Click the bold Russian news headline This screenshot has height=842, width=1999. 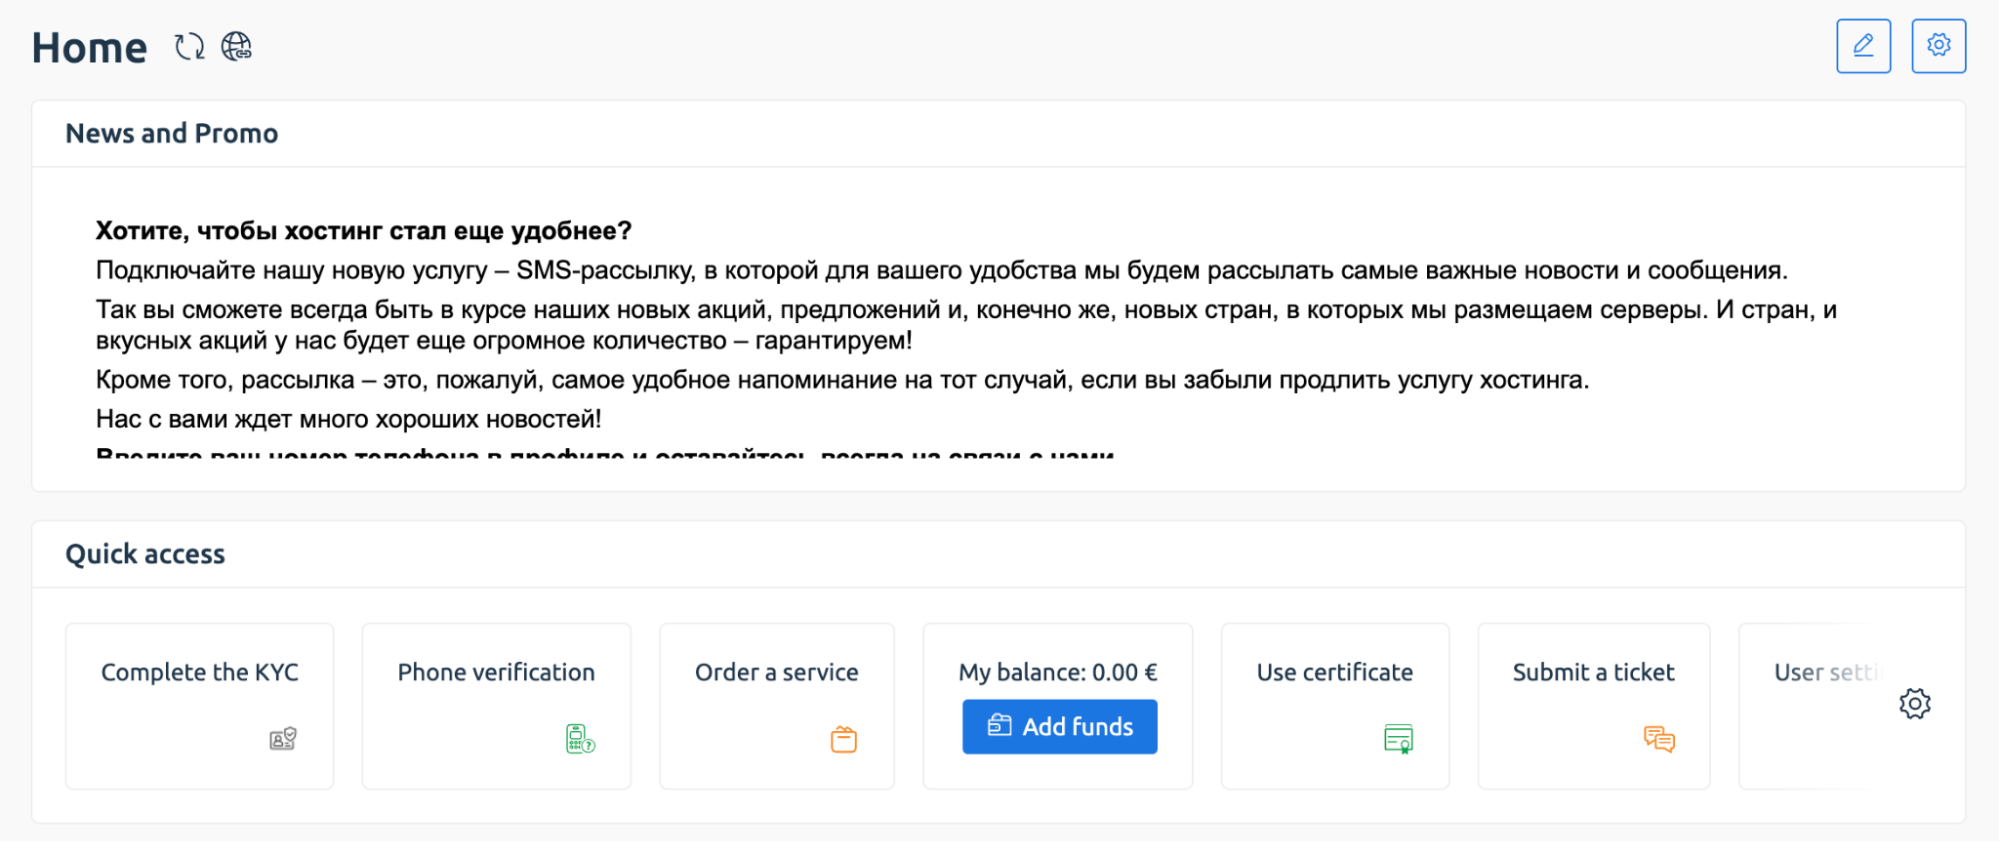(x=363, y=231)
